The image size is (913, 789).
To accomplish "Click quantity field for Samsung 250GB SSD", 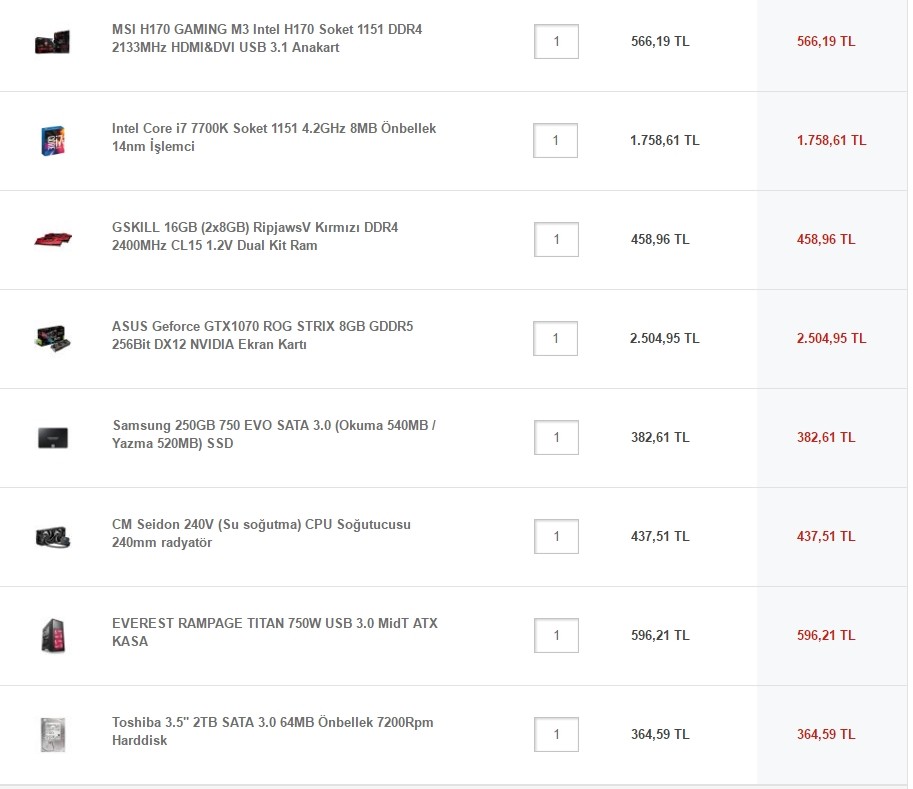I will (556, 437).
